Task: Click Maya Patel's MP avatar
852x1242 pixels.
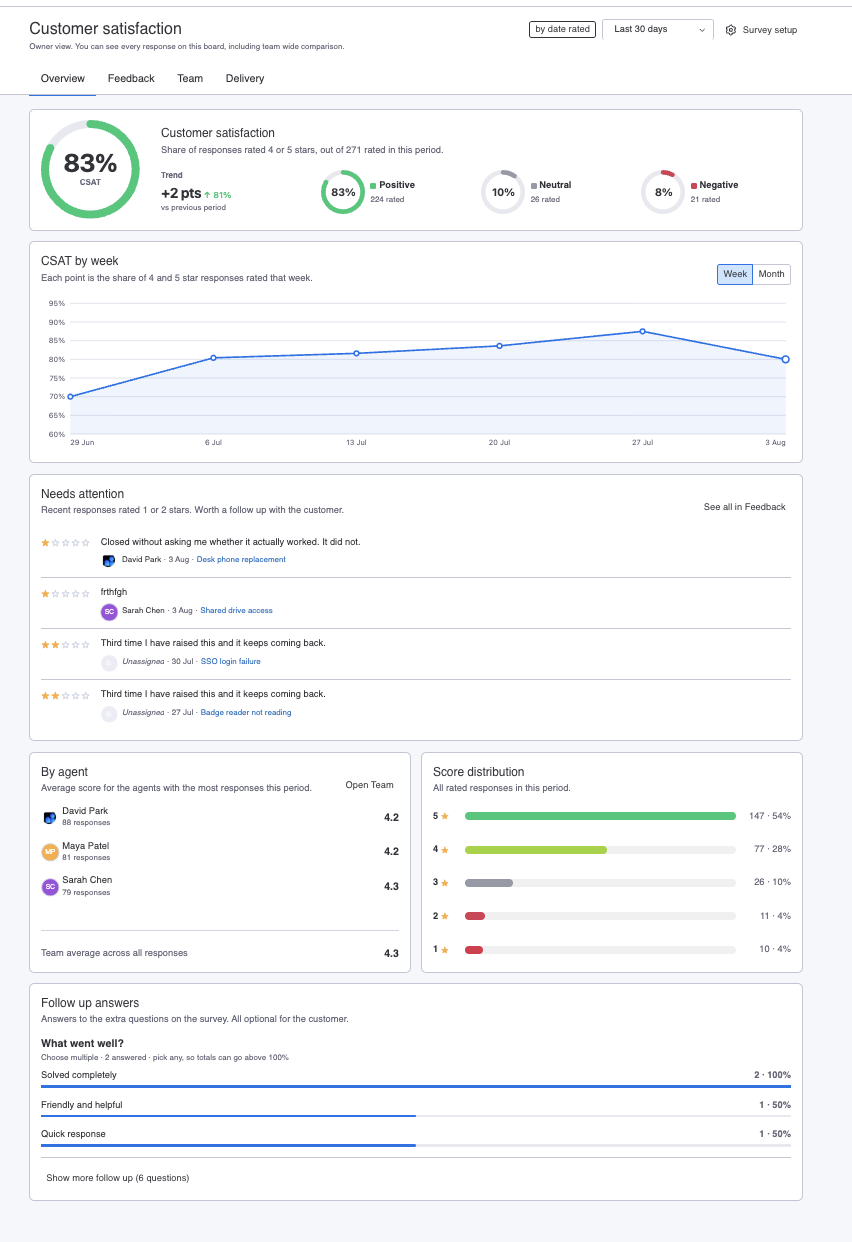Action: click(49, 852)
